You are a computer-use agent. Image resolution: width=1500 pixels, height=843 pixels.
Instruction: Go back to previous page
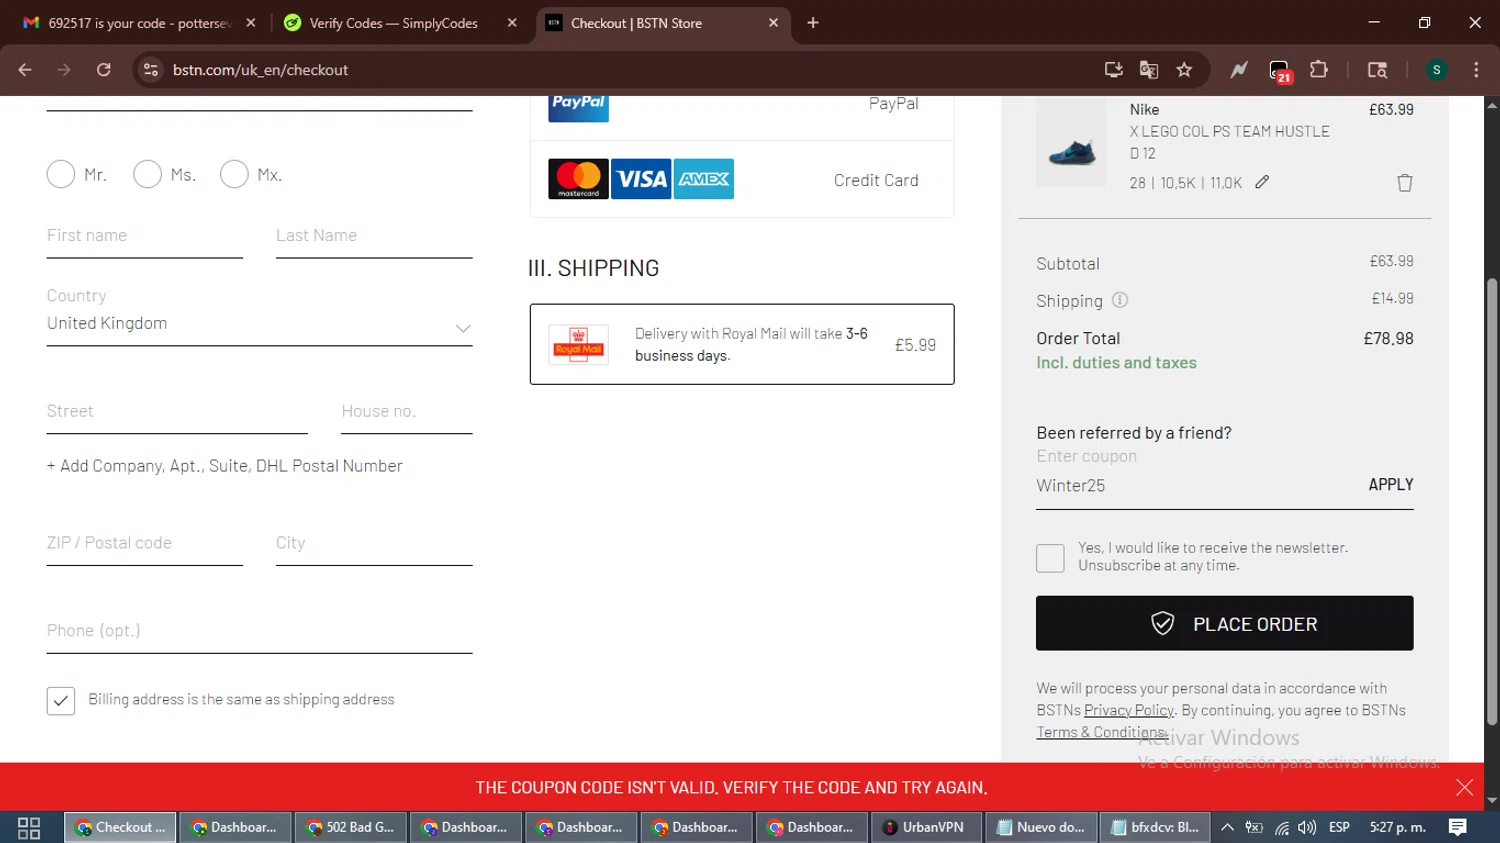pyautogui.click(x=25, y=70)
